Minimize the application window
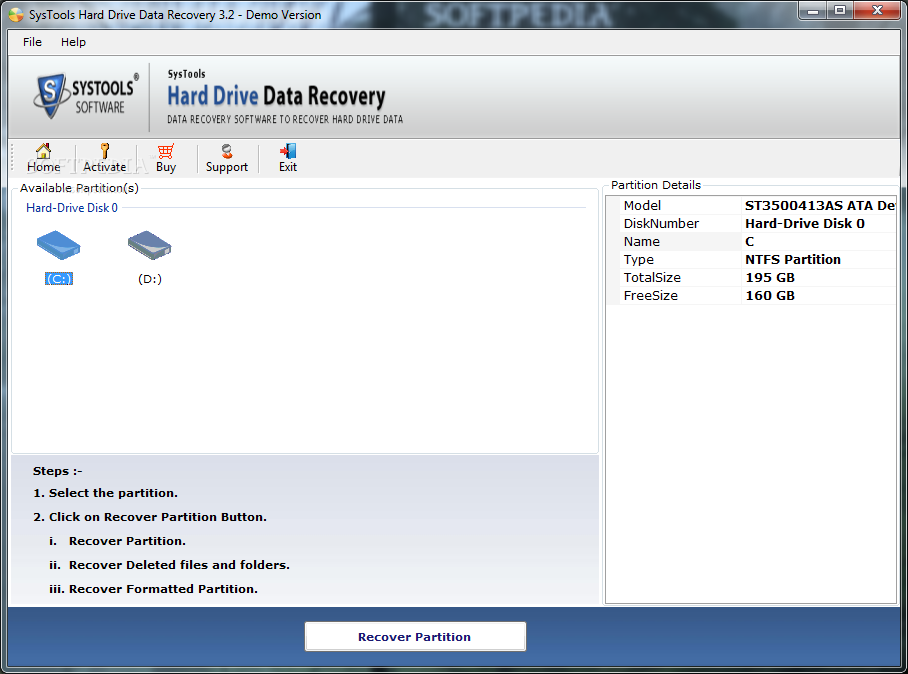908x674 pixels. pos(813,10)
